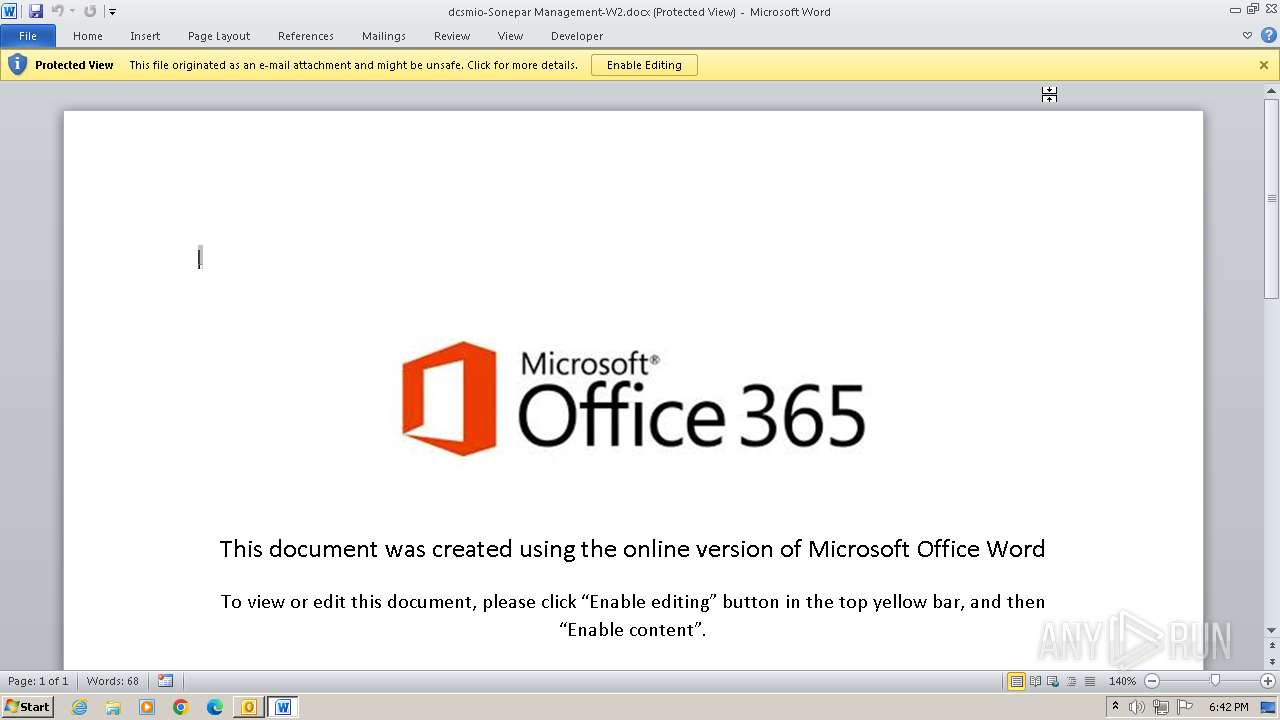This screenshot has height=720, width=1280.
Task: Click the Redo icon in Quick Access Toolbar
Action: point(90,11)
